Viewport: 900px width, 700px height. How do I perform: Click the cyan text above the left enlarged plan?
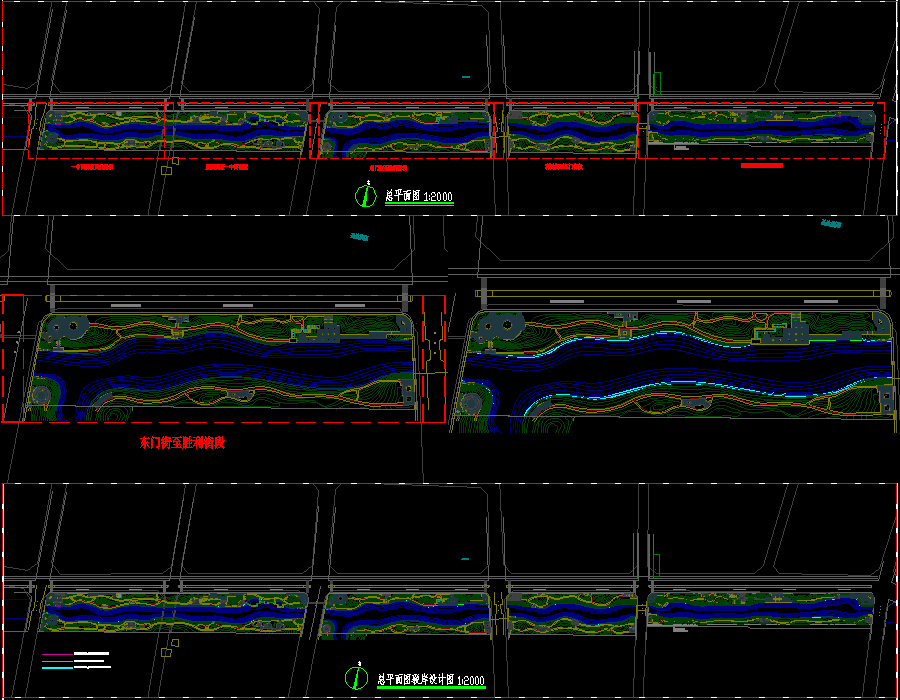point(359,237)
